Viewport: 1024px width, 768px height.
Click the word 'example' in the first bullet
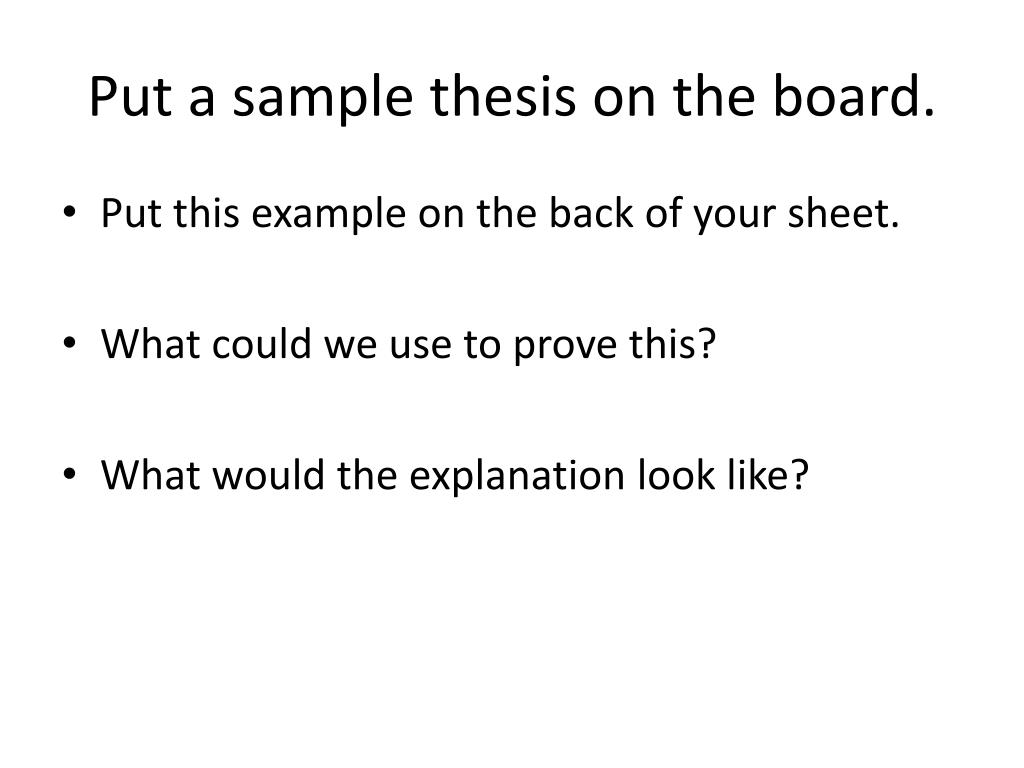[328, 216]
